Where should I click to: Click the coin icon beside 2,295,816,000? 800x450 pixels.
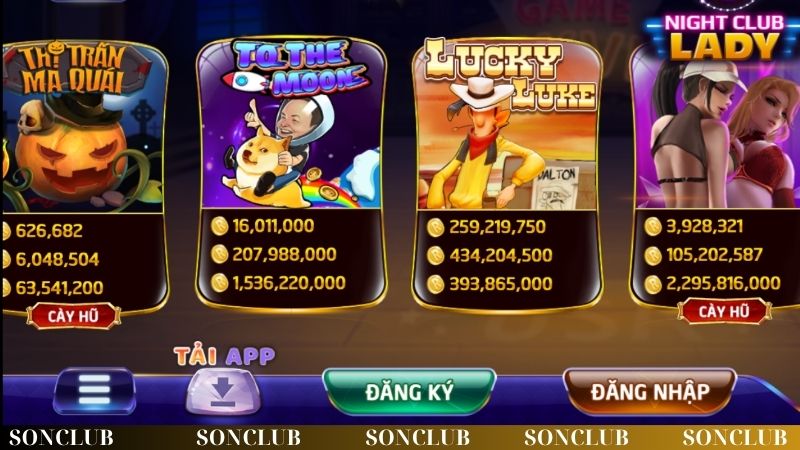(653, 284)
